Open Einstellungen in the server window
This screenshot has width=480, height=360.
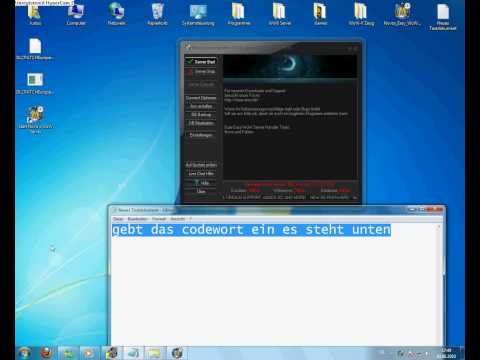pyautogui.click(x=201, y=135)
